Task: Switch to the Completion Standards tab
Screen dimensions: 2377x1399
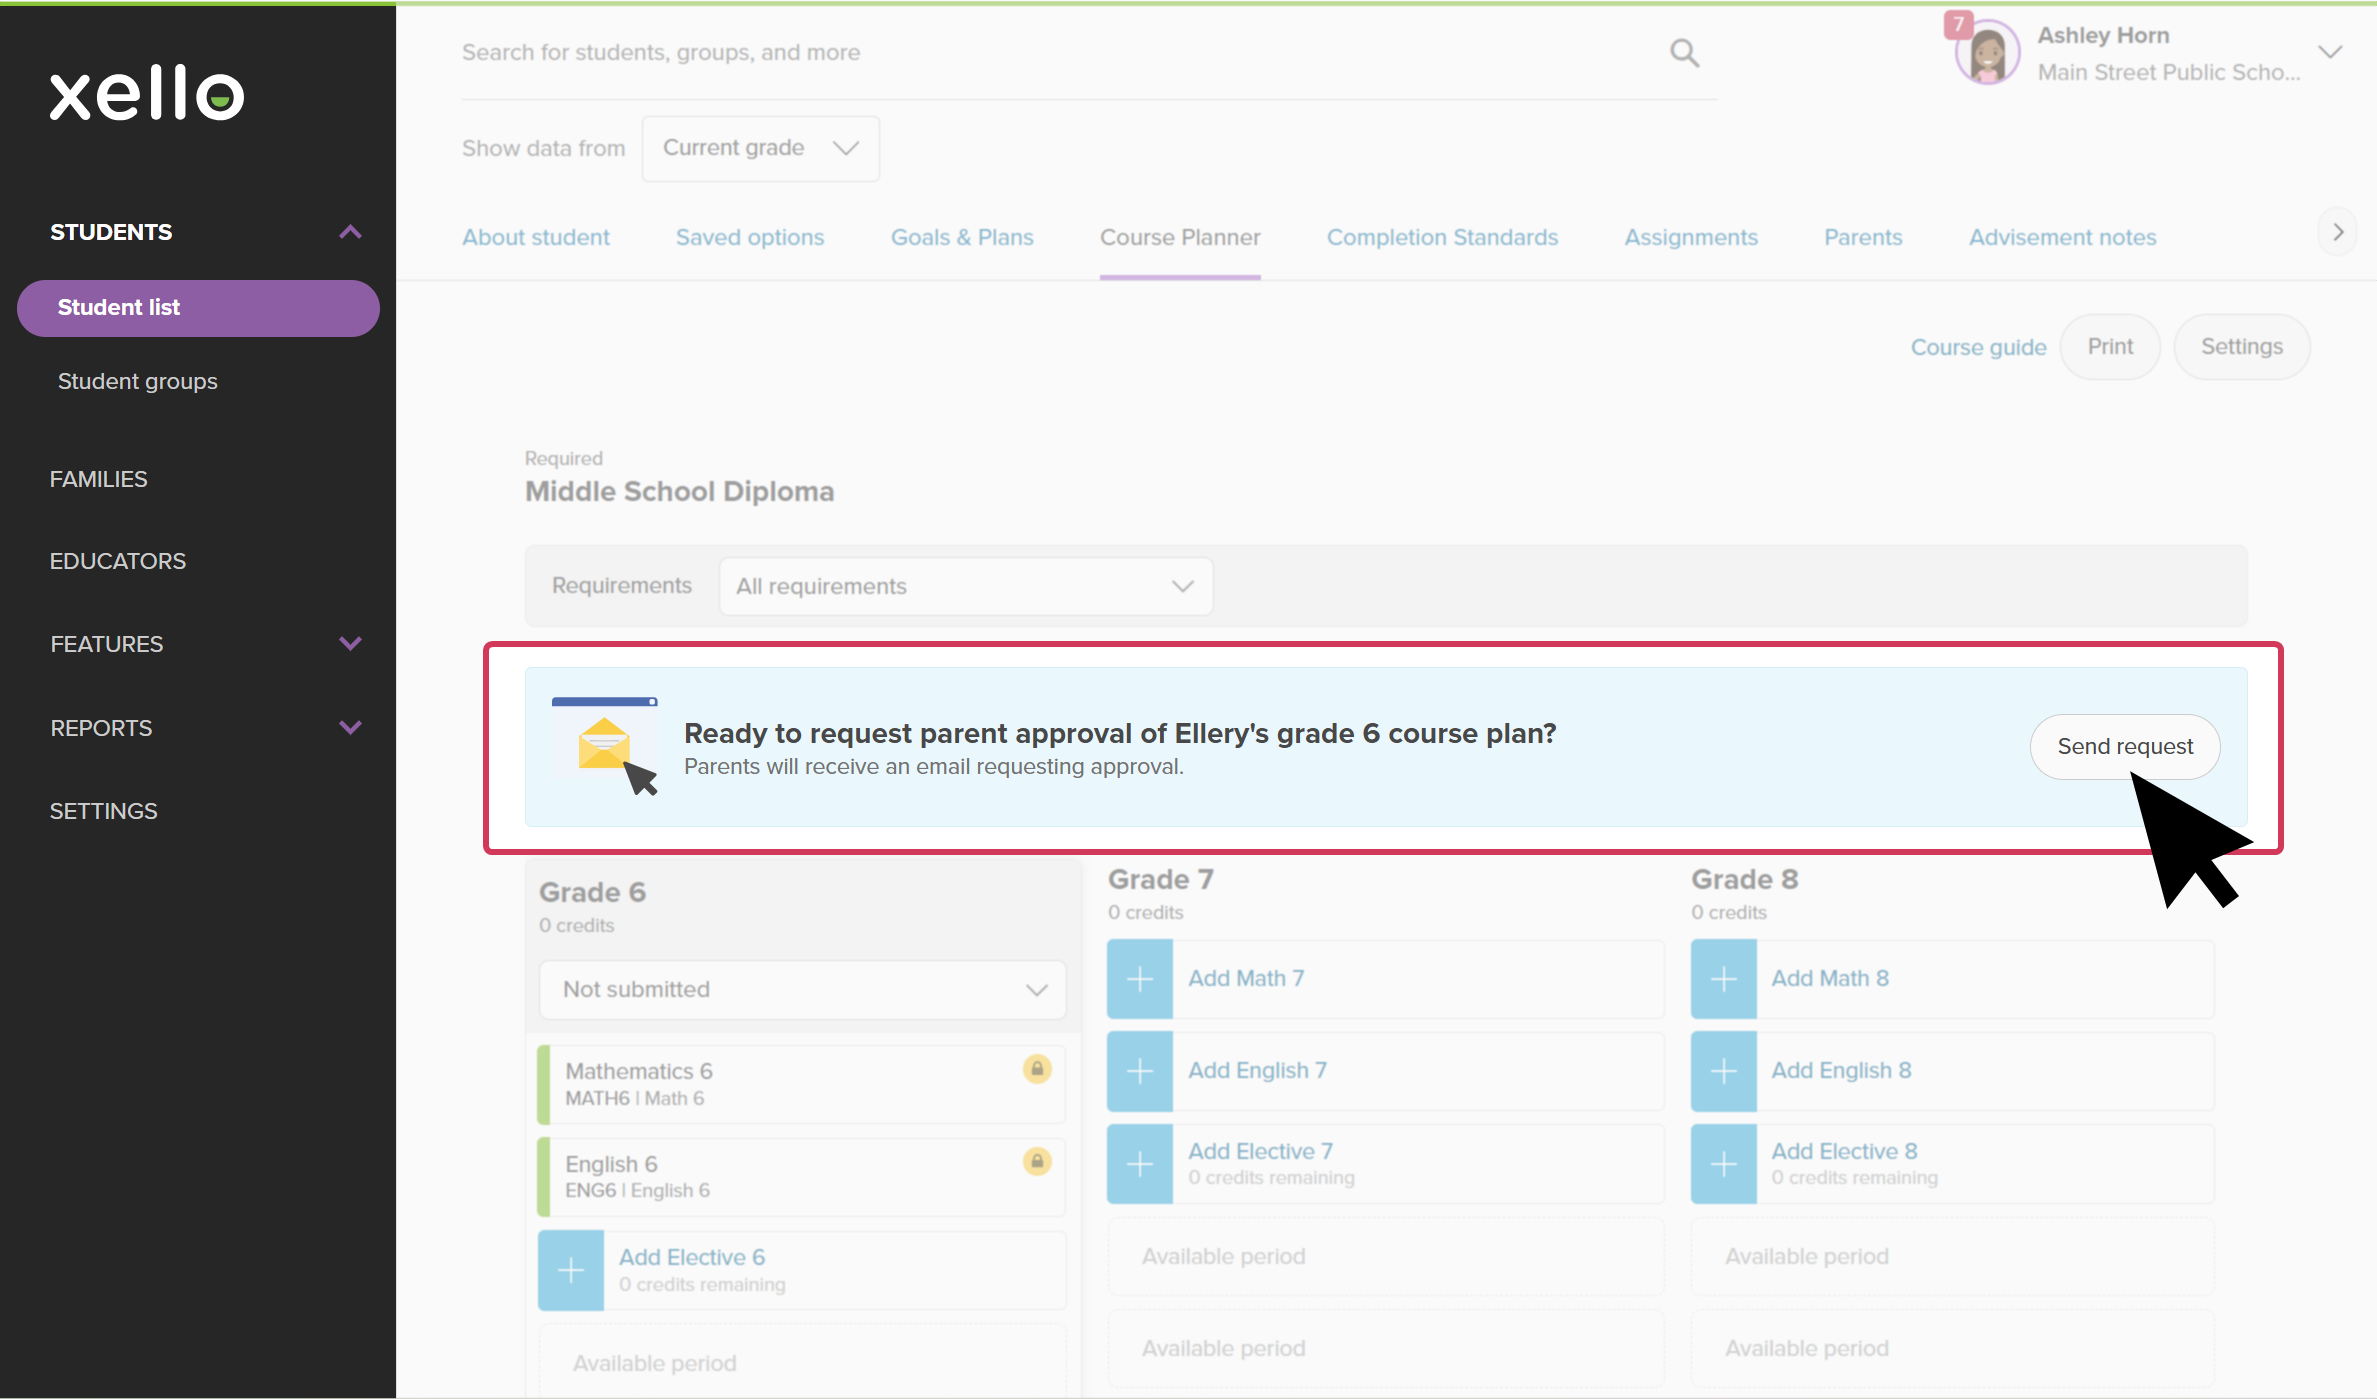Action: 1441,237
